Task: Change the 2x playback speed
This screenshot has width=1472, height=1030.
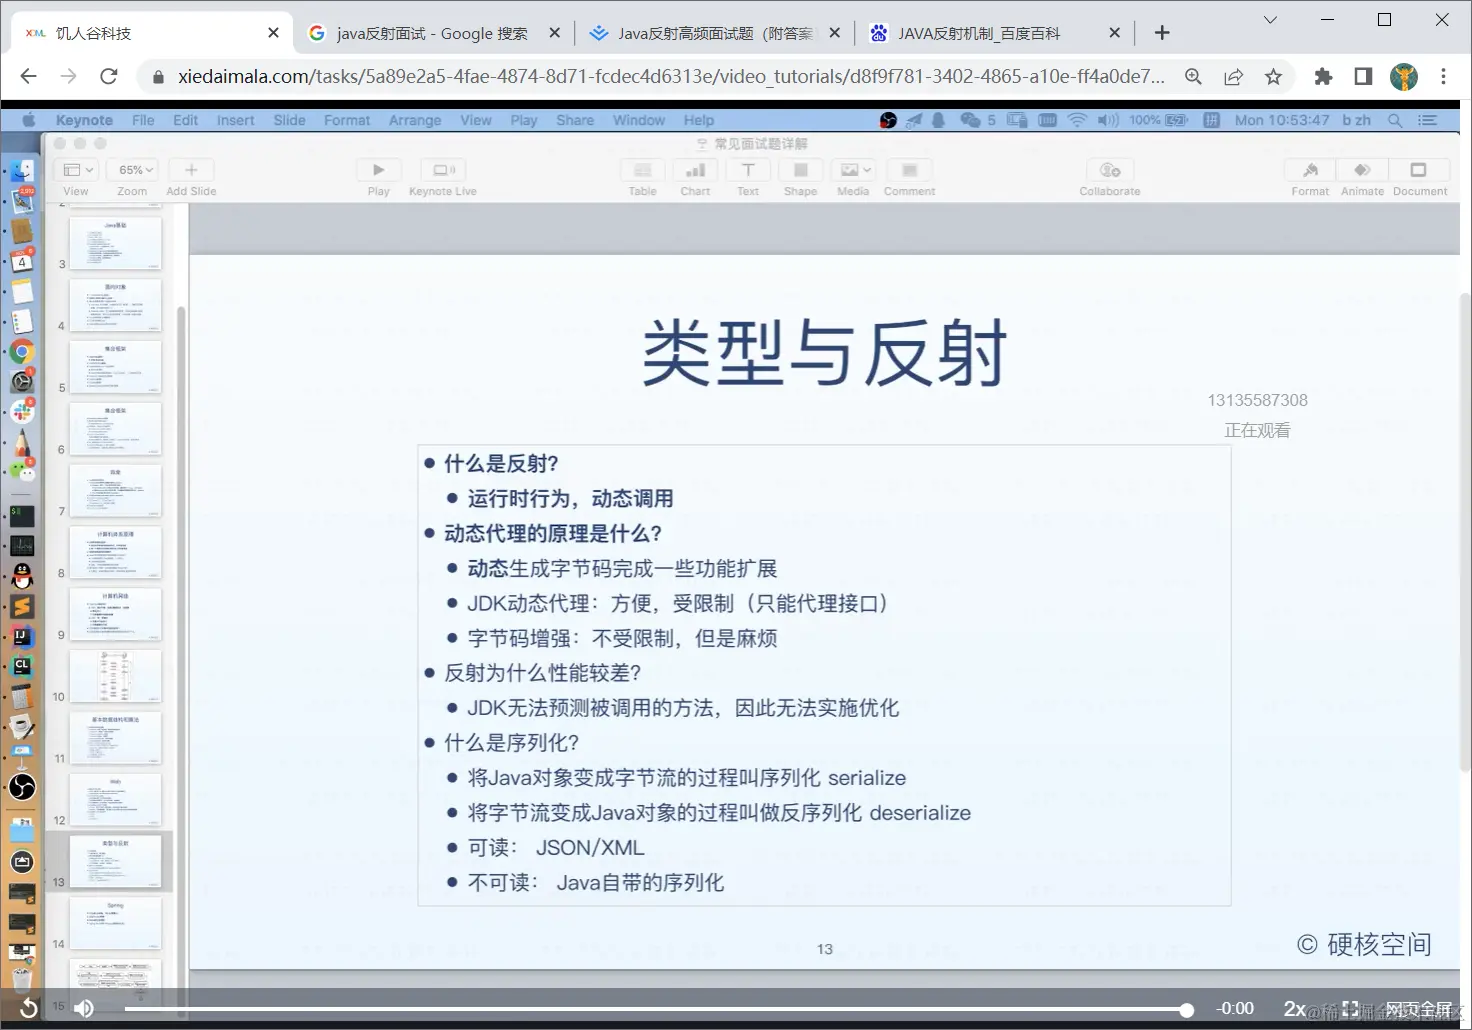Action: [1295, 1009]
